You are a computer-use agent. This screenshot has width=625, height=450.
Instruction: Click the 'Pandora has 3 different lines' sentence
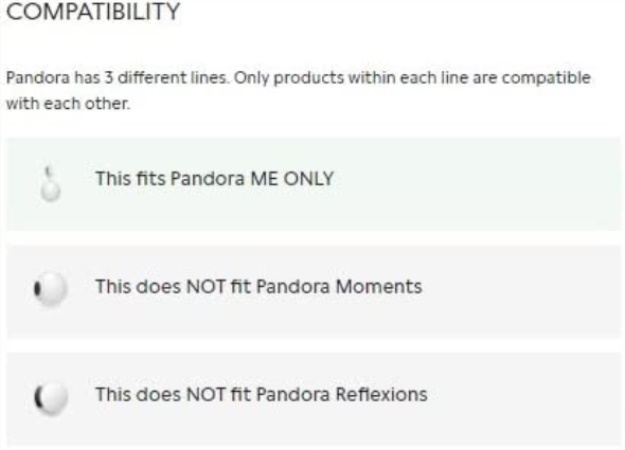(x=118, y=77)
